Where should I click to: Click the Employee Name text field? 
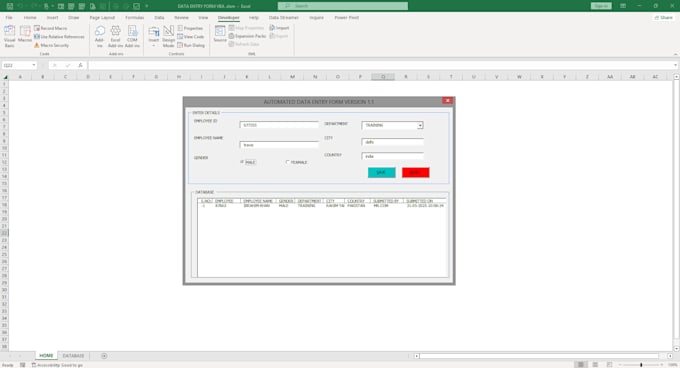point(279,145)
